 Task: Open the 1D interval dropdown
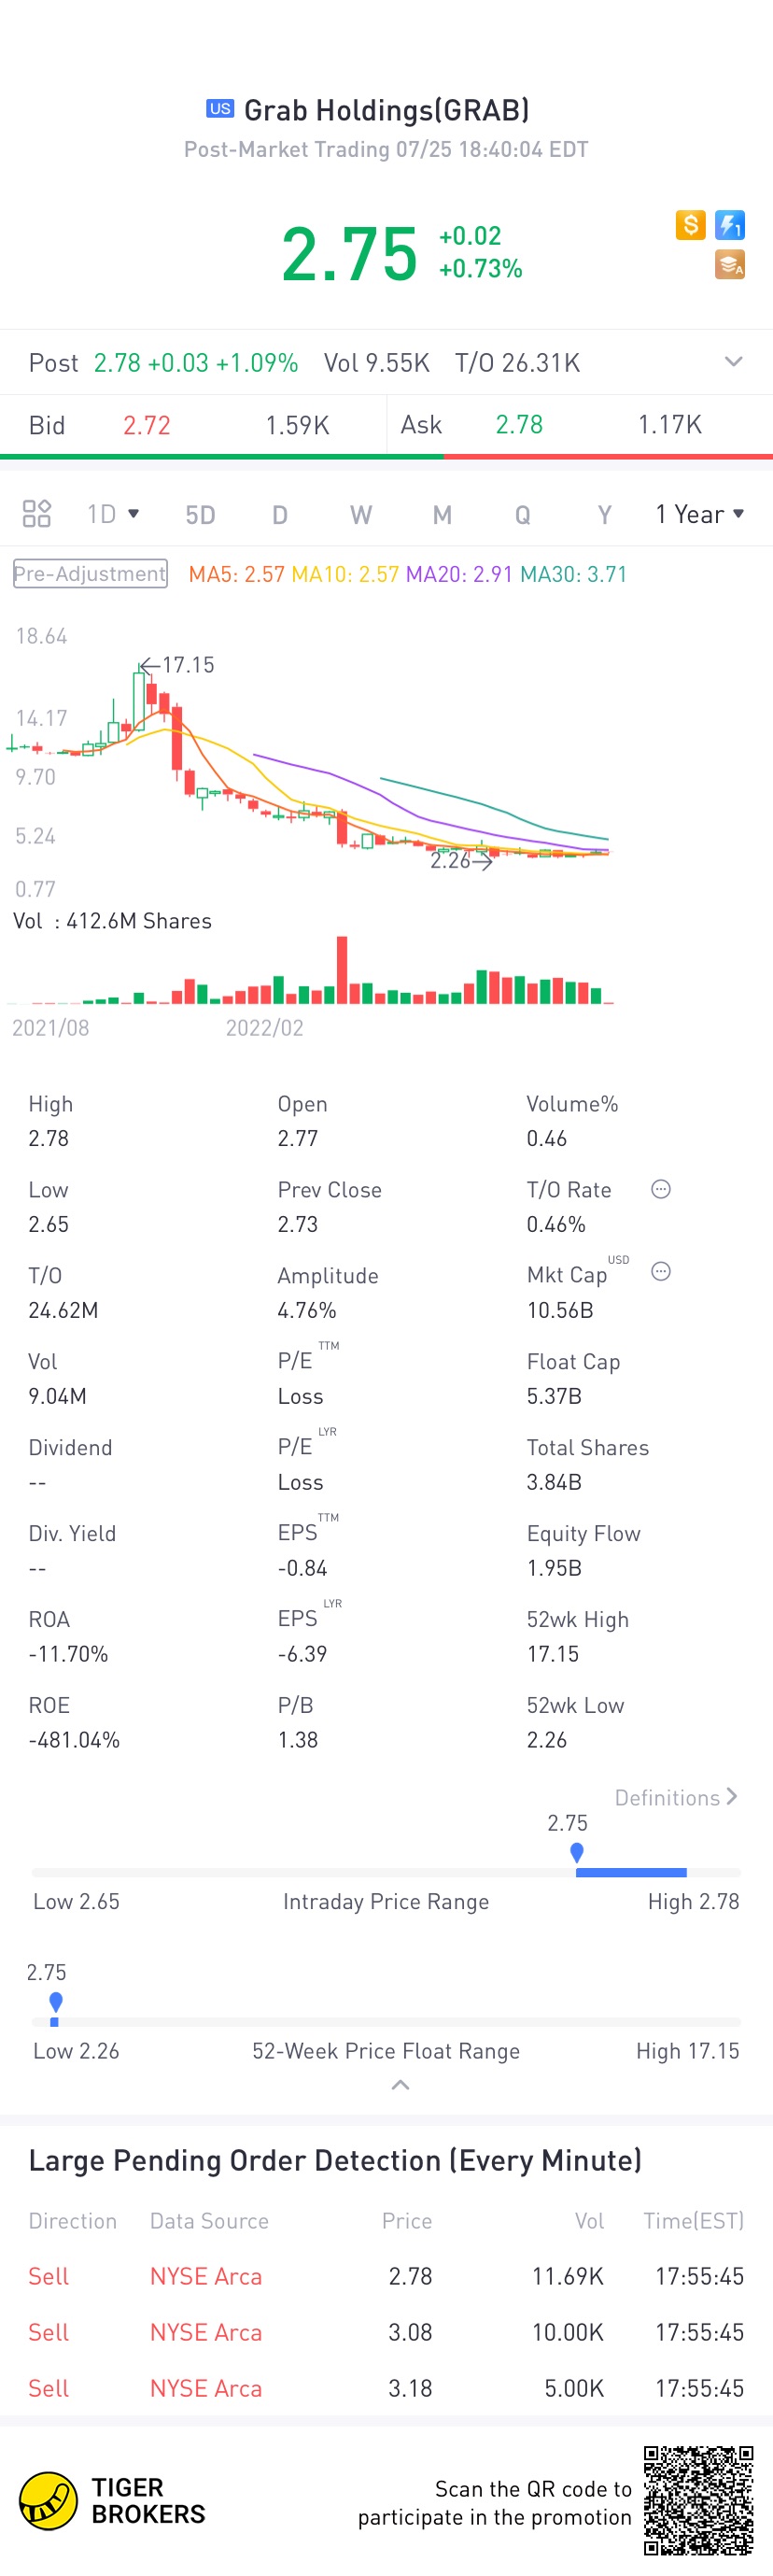(113, 514)
